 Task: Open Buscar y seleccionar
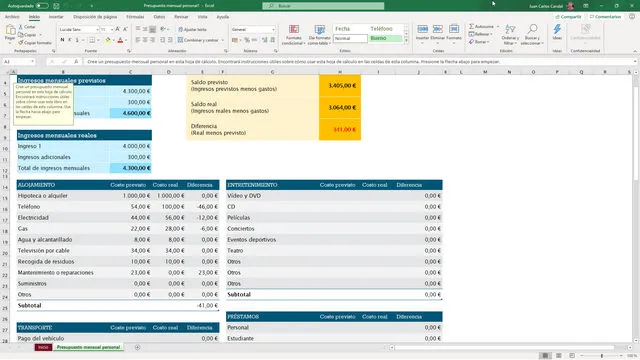[532, 35]
